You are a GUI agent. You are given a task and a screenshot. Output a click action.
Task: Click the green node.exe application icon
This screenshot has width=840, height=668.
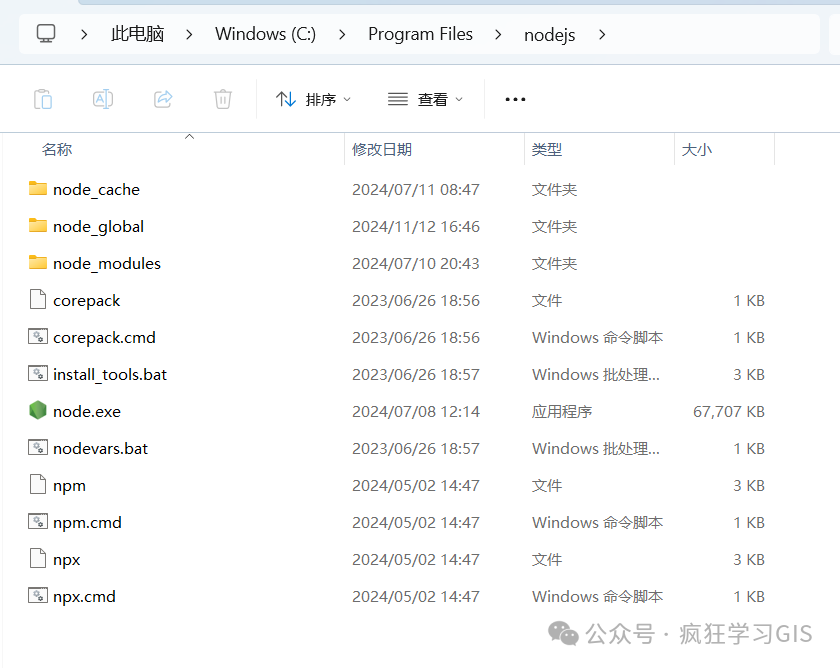pyautogui.click(x=38, y=411)
